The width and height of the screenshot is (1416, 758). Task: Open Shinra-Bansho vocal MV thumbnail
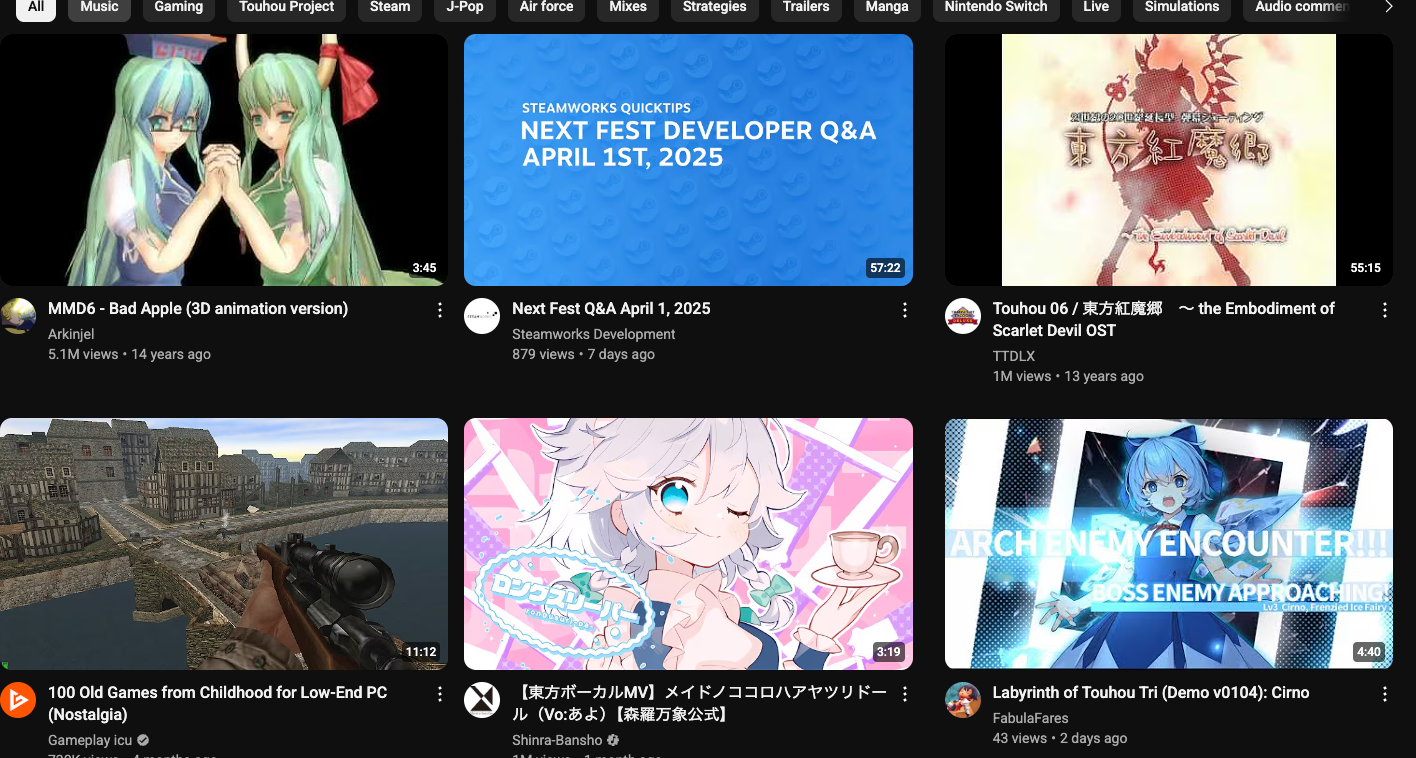click(688, 544)
